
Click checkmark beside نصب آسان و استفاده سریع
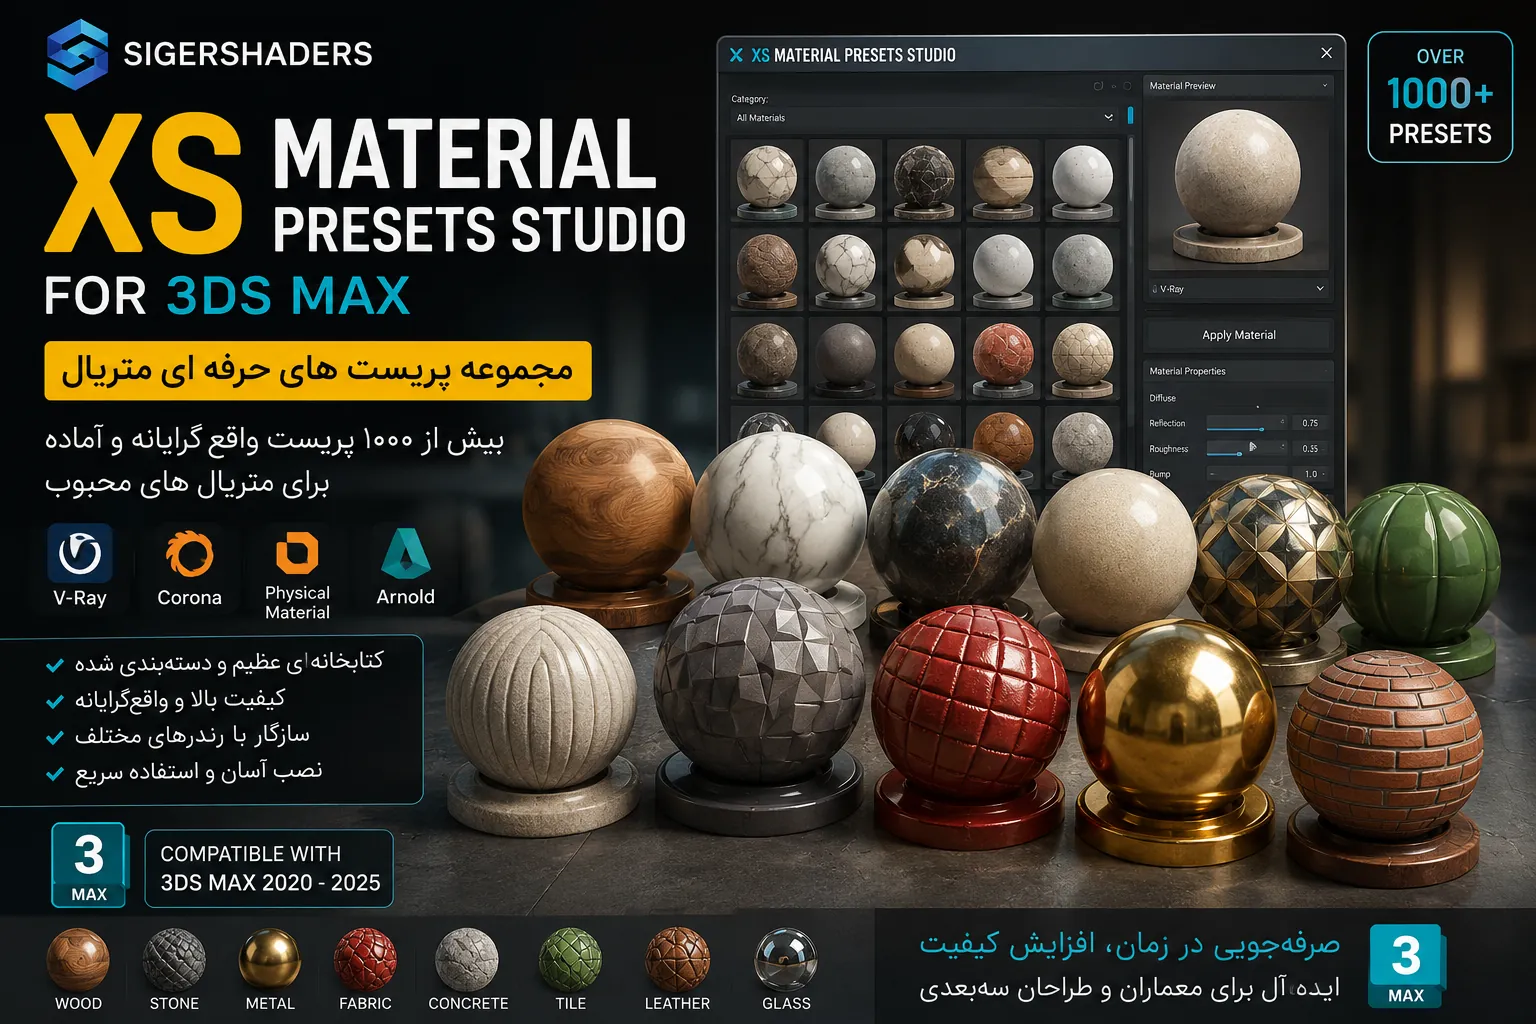55,773
